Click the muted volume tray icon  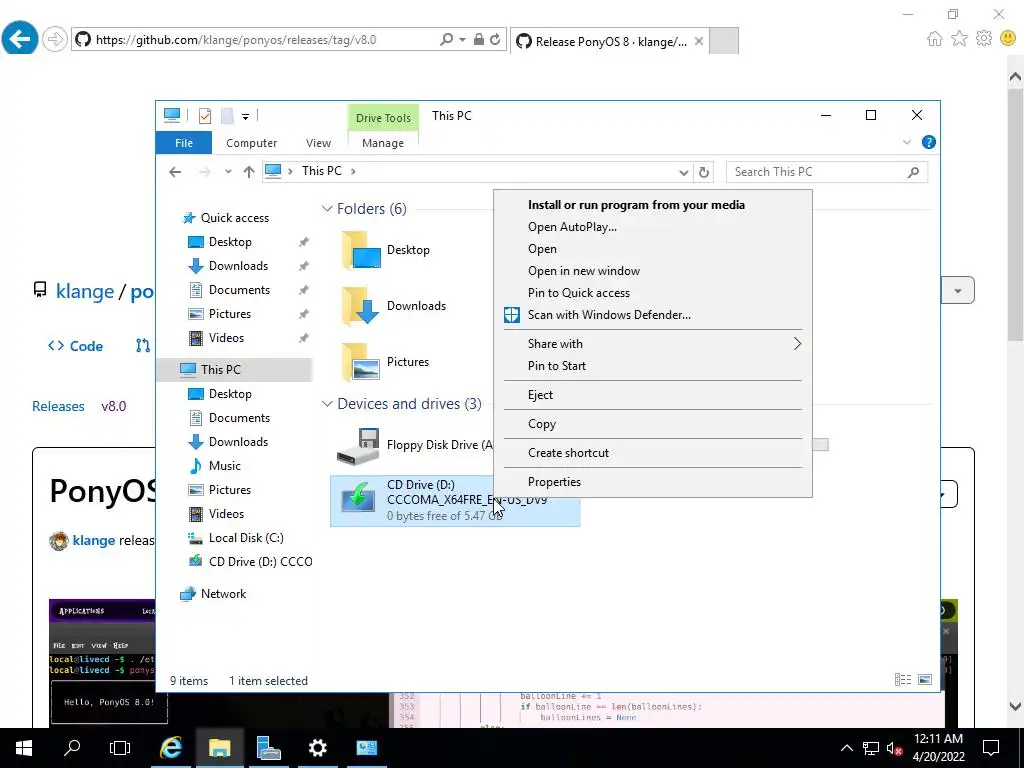[894, 748]
